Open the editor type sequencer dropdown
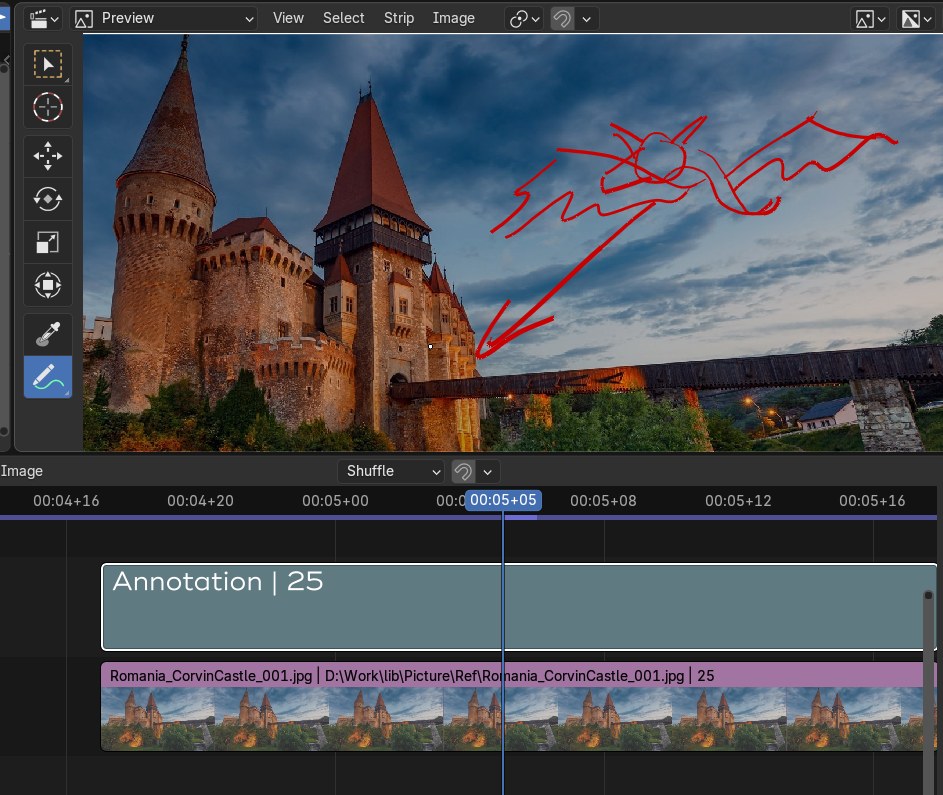This screenshot has width=943, height=795. 45,19
